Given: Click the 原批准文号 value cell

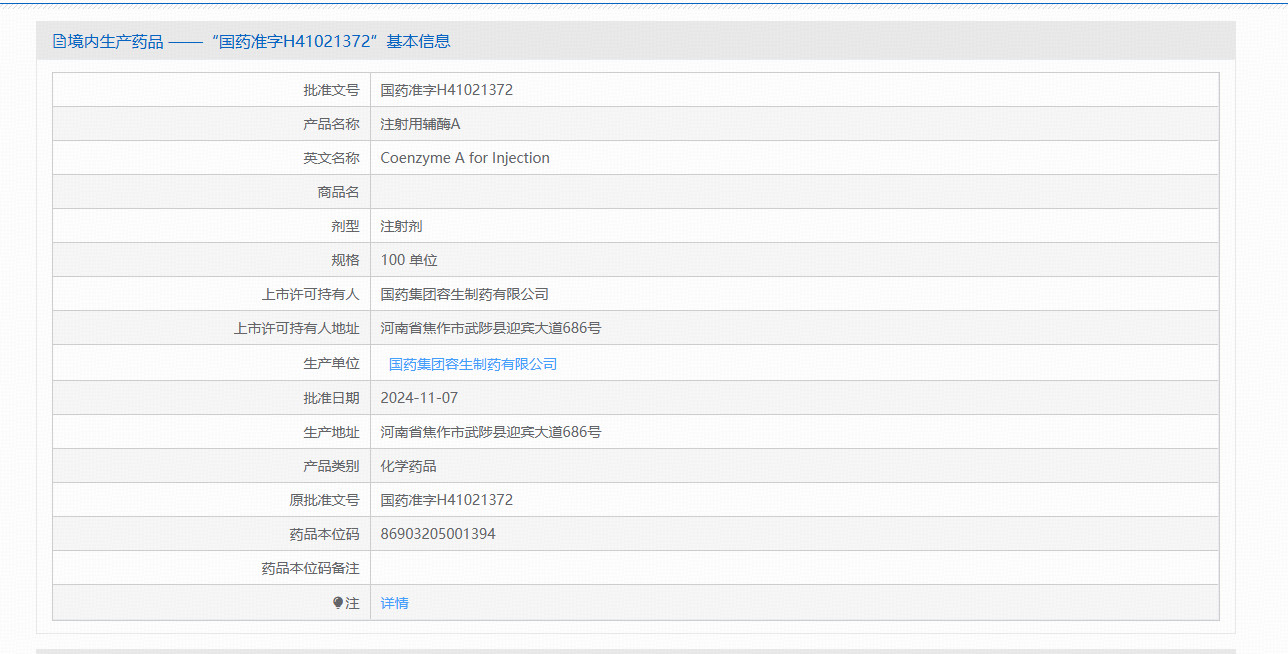Looking at the screenshot, I should [446, 499].
